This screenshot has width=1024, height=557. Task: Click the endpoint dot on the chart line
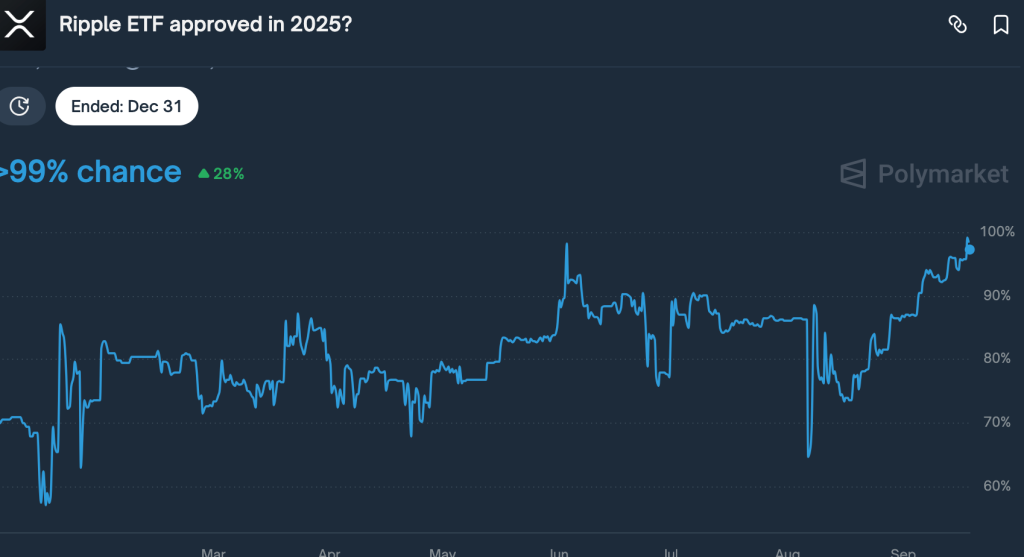click(x=969, y=249)
